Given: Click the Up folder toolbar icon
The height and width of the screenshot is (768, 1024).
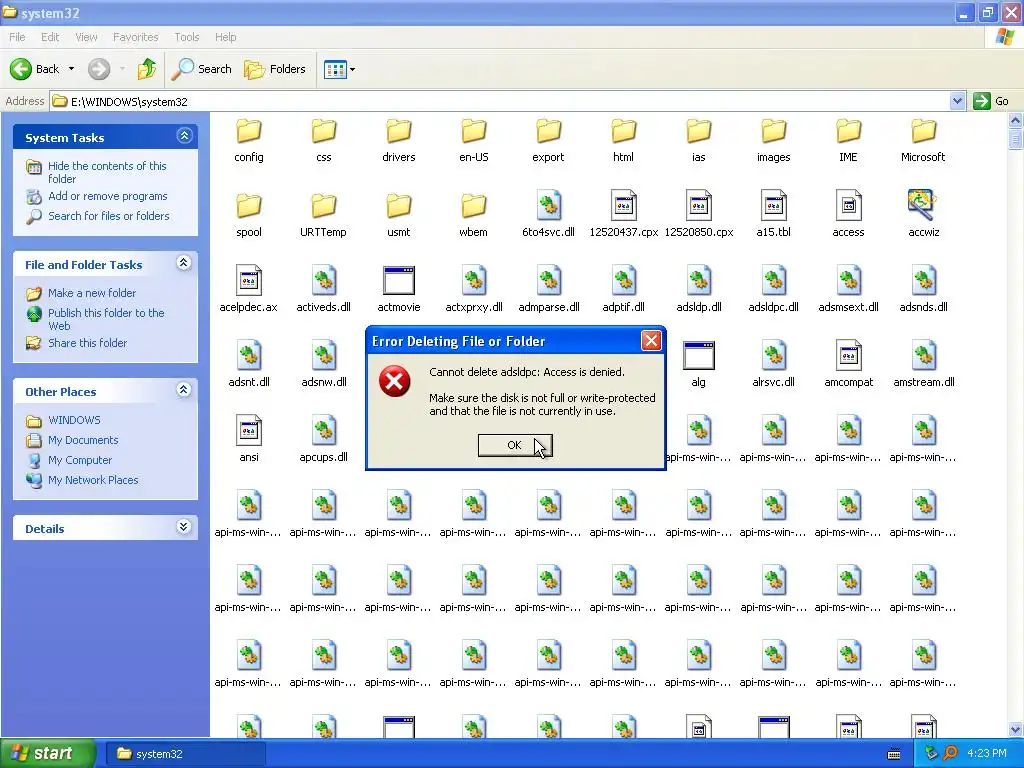Looking at the screenshot, I should 146,69.
